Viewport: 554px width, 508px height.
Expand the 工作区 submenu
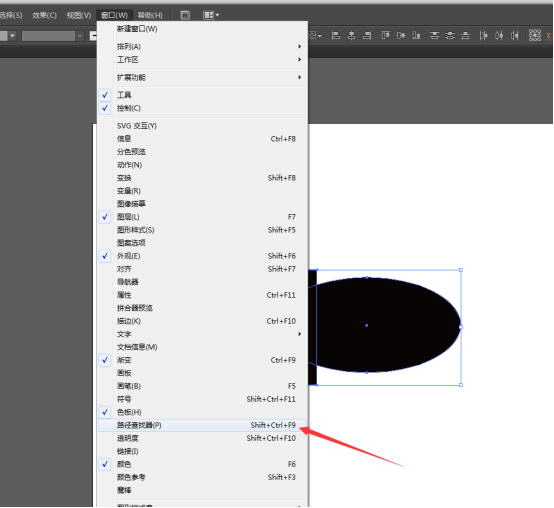pyautogui.click(x=203, y=59)
